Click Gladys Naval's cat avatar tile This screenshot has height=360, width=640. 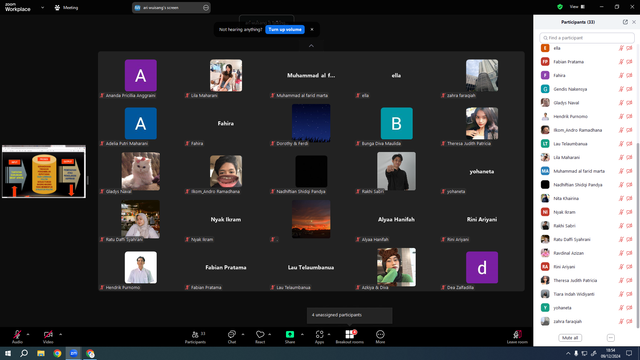(140, 171)
